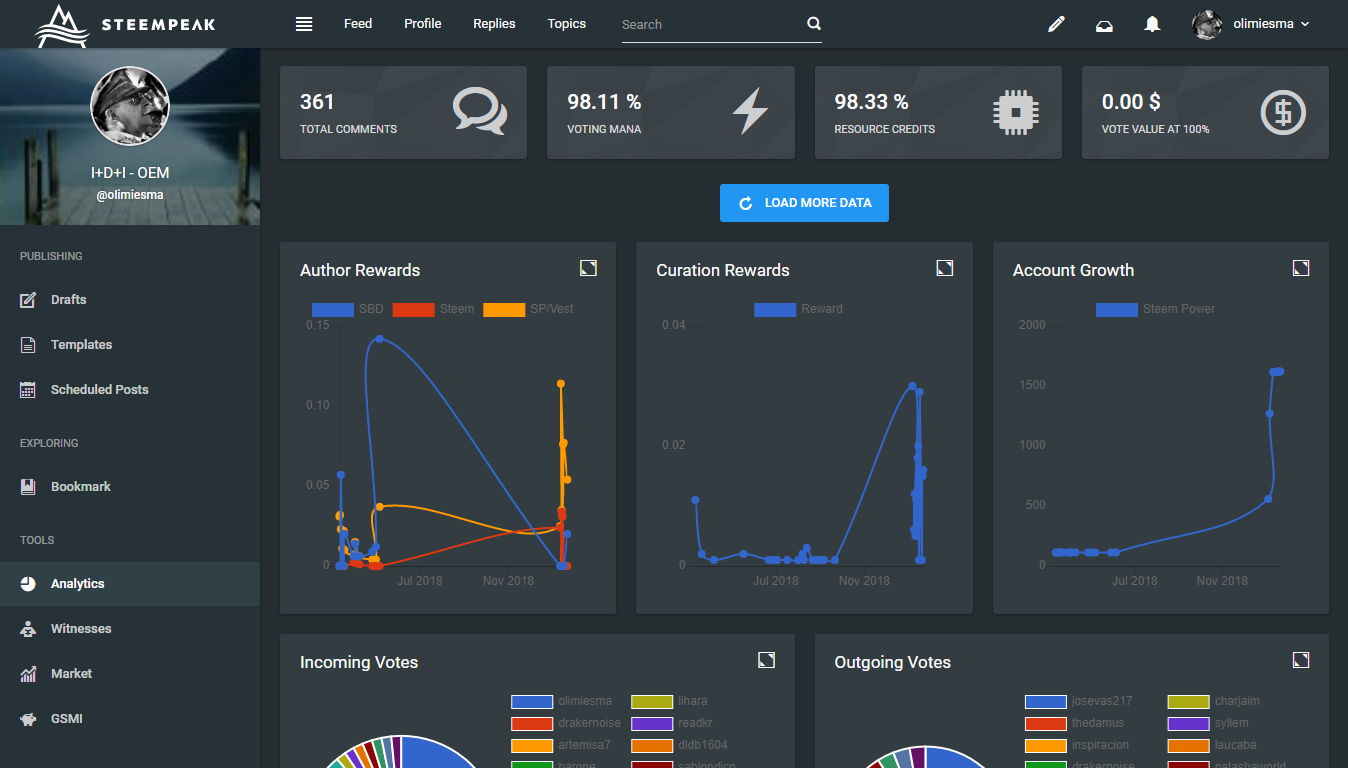1348x768 pixels.
Task: Click the Steem Power legend color swatch
Action: tap(1116, 309)
